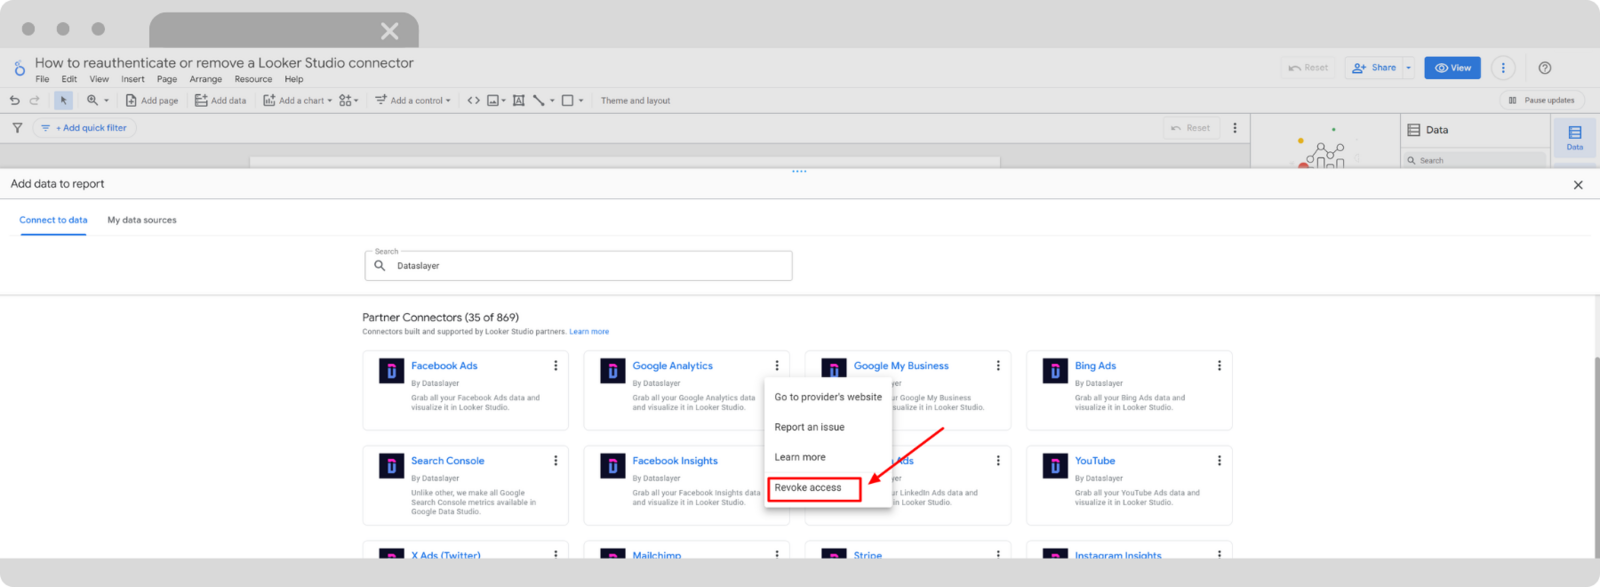
Task: Switch to My data sources tab
Action: tap(142, 220)
